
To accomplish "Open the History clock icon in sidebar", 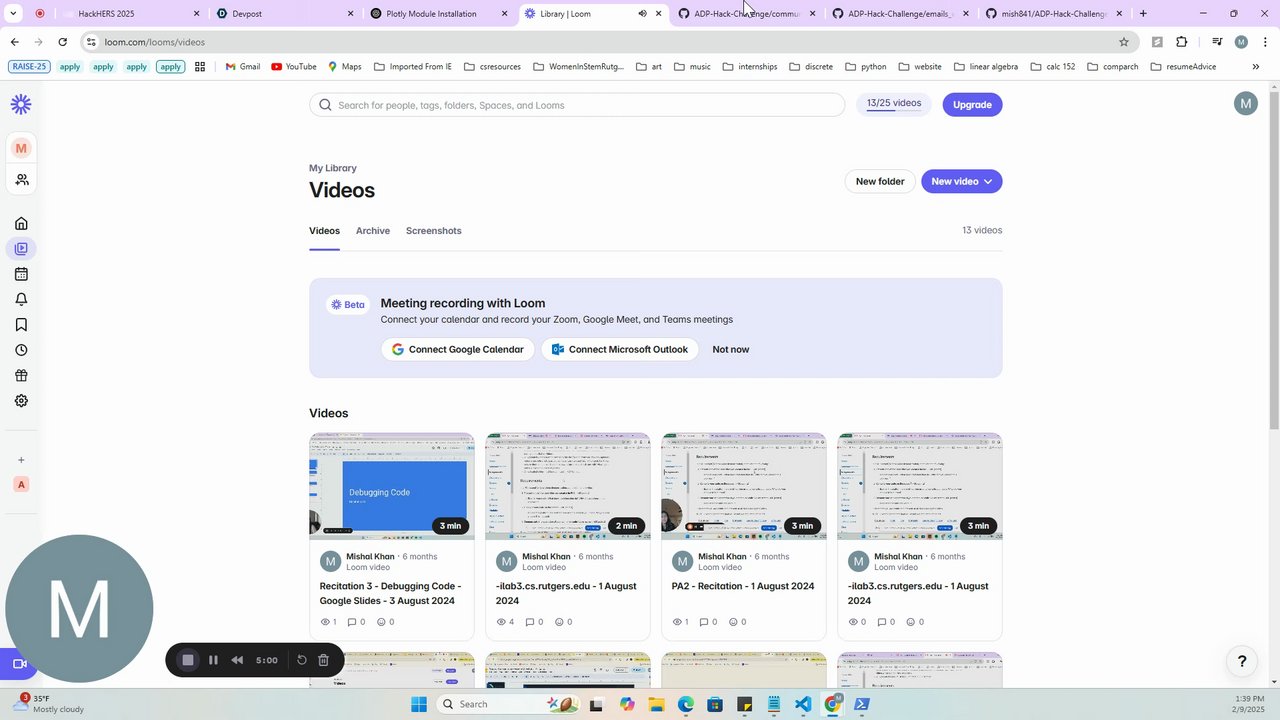I will click(x=21, y=350).
